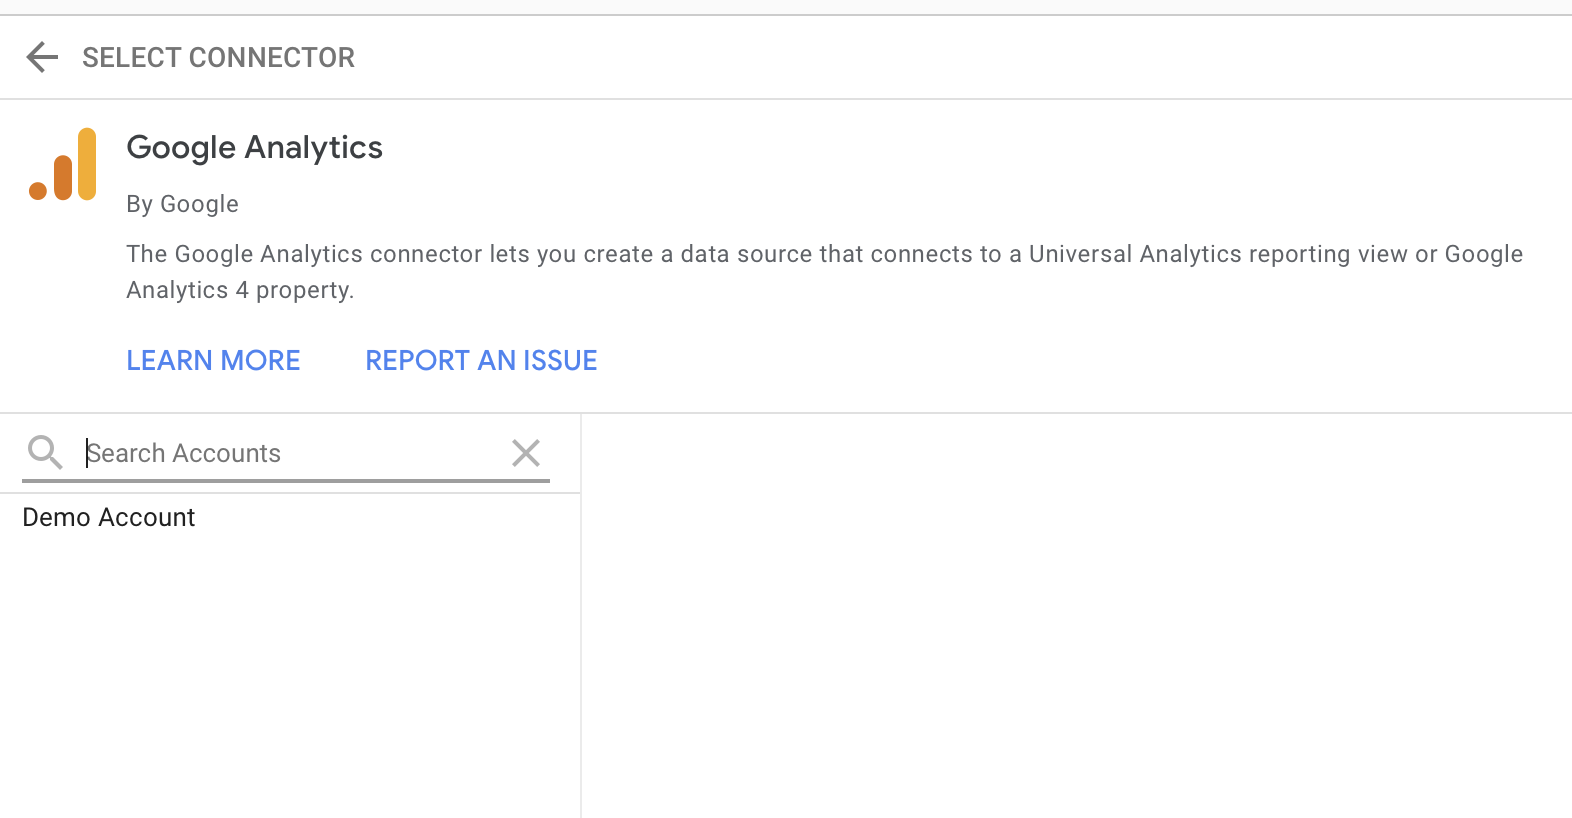The height and width of the screenshot is (818, 1572).
Task: Click the SELECT CONNECTOR header text
Action: tap(218, 58)
